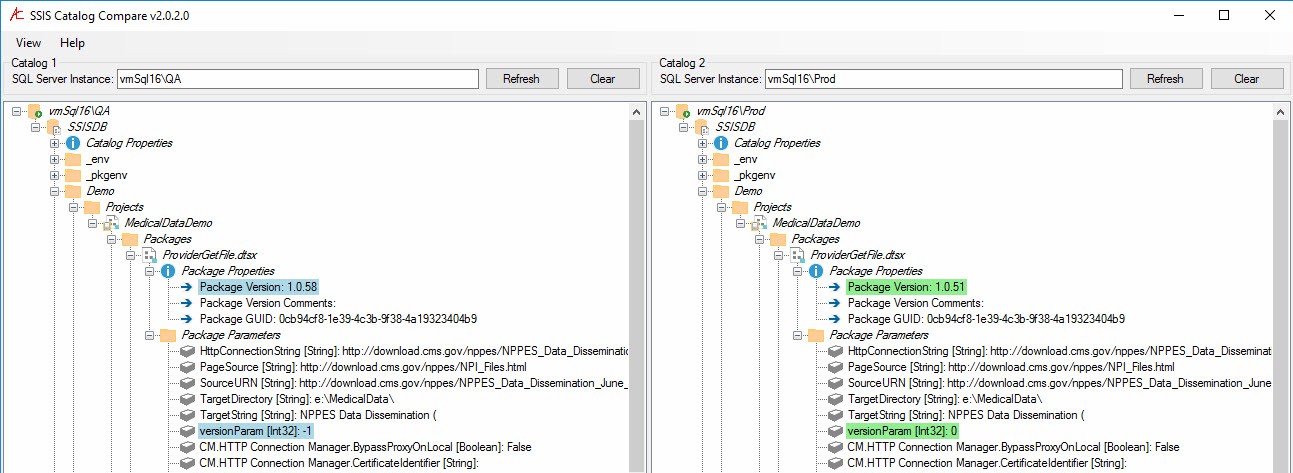Expand Catalog Properties in right tree

coord(703,143)
